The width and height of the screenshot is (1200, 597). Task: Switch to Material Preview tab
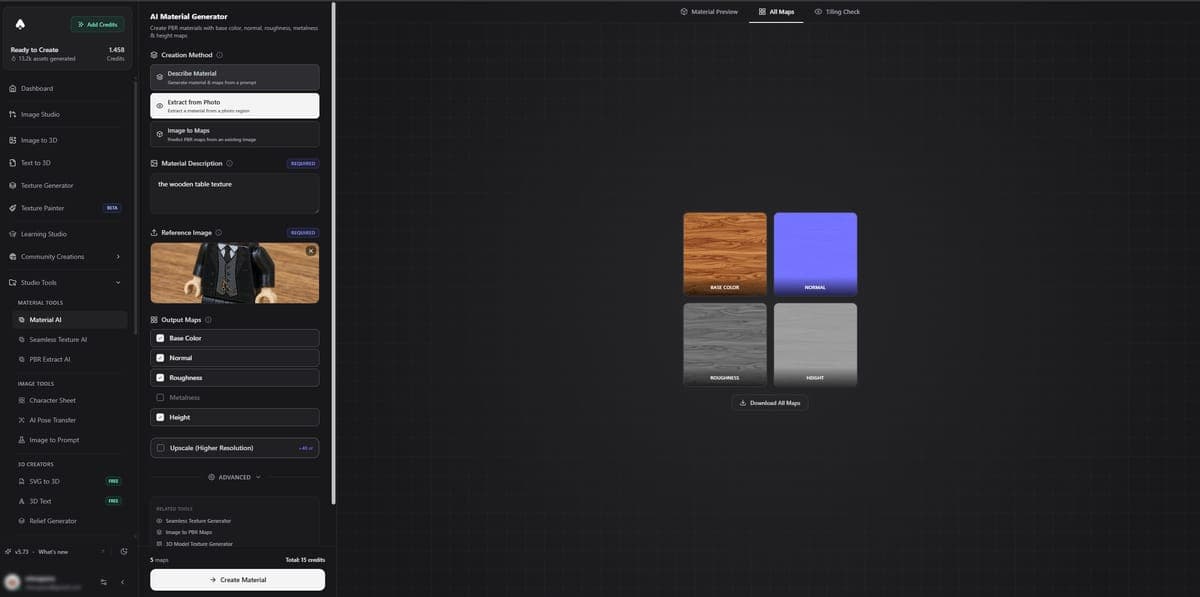[x=709, y=12]
